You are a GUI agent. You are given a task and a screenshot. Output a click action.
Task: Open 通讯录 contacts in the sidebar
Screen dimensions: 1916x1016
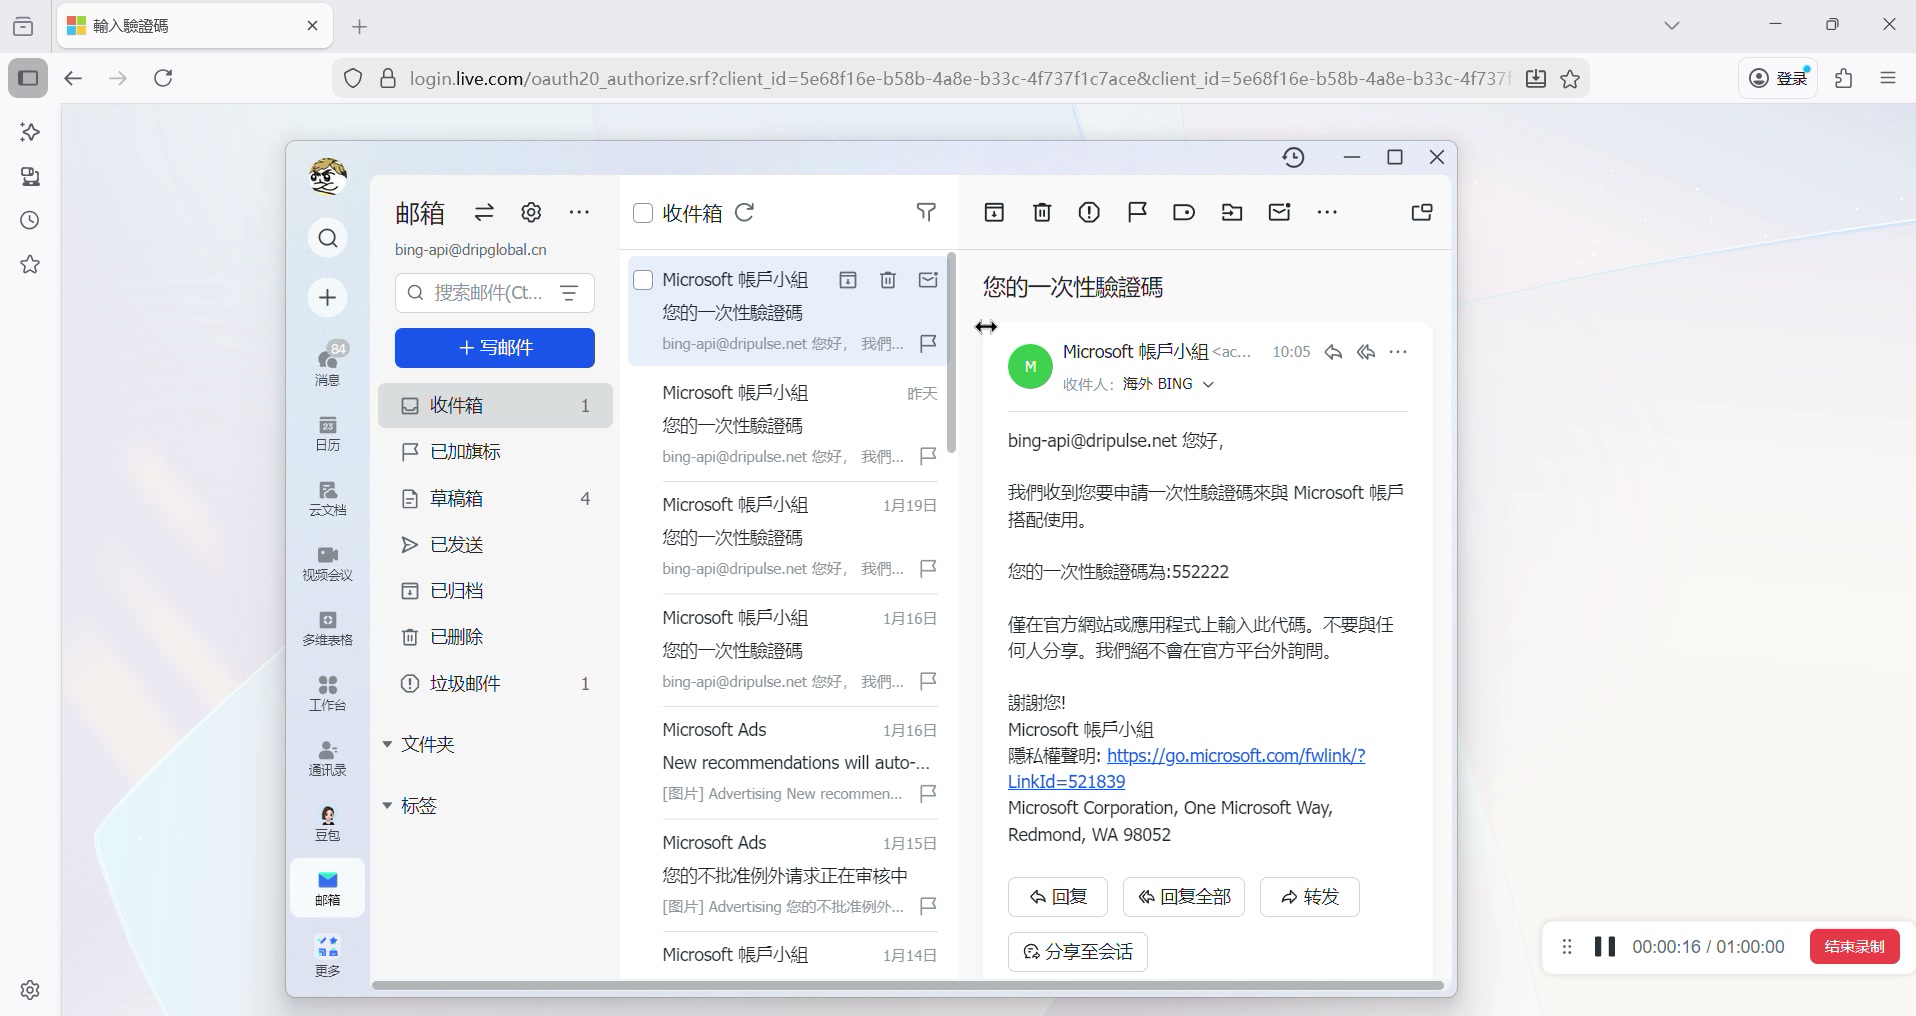point(328,758)
